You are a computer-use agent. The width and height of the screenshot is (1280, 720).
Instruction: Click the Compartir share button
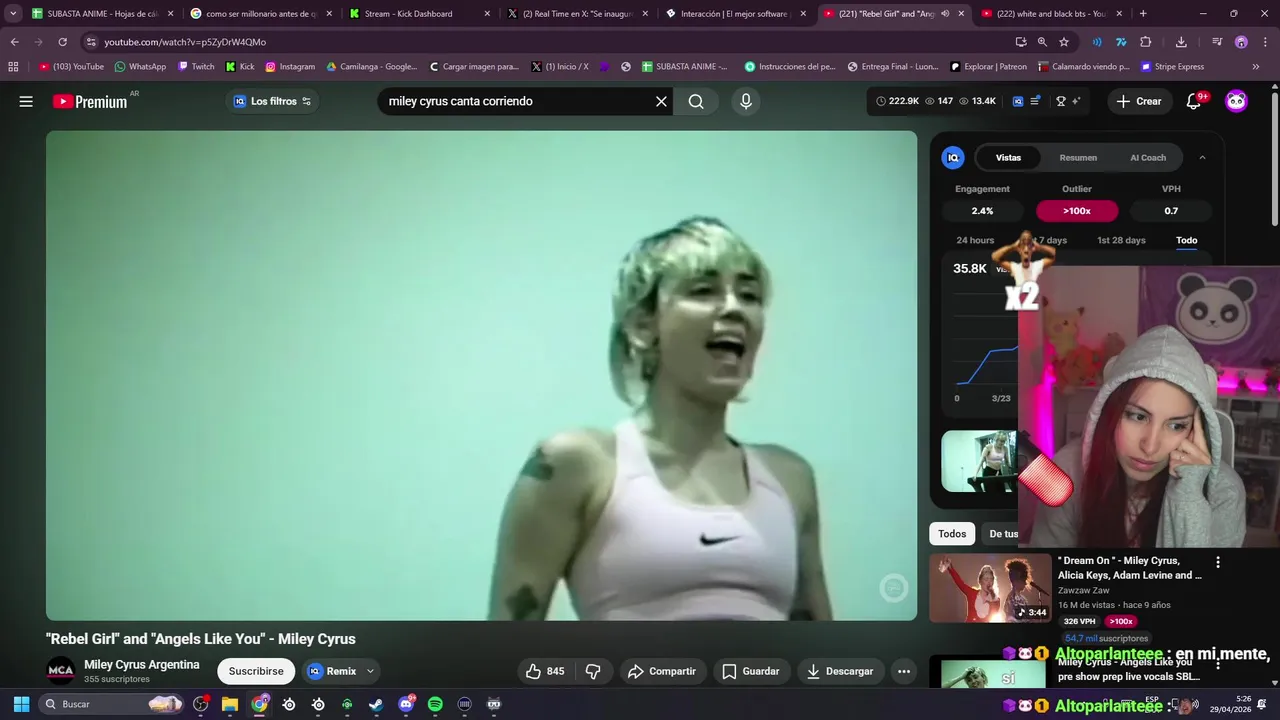point(662,671)
